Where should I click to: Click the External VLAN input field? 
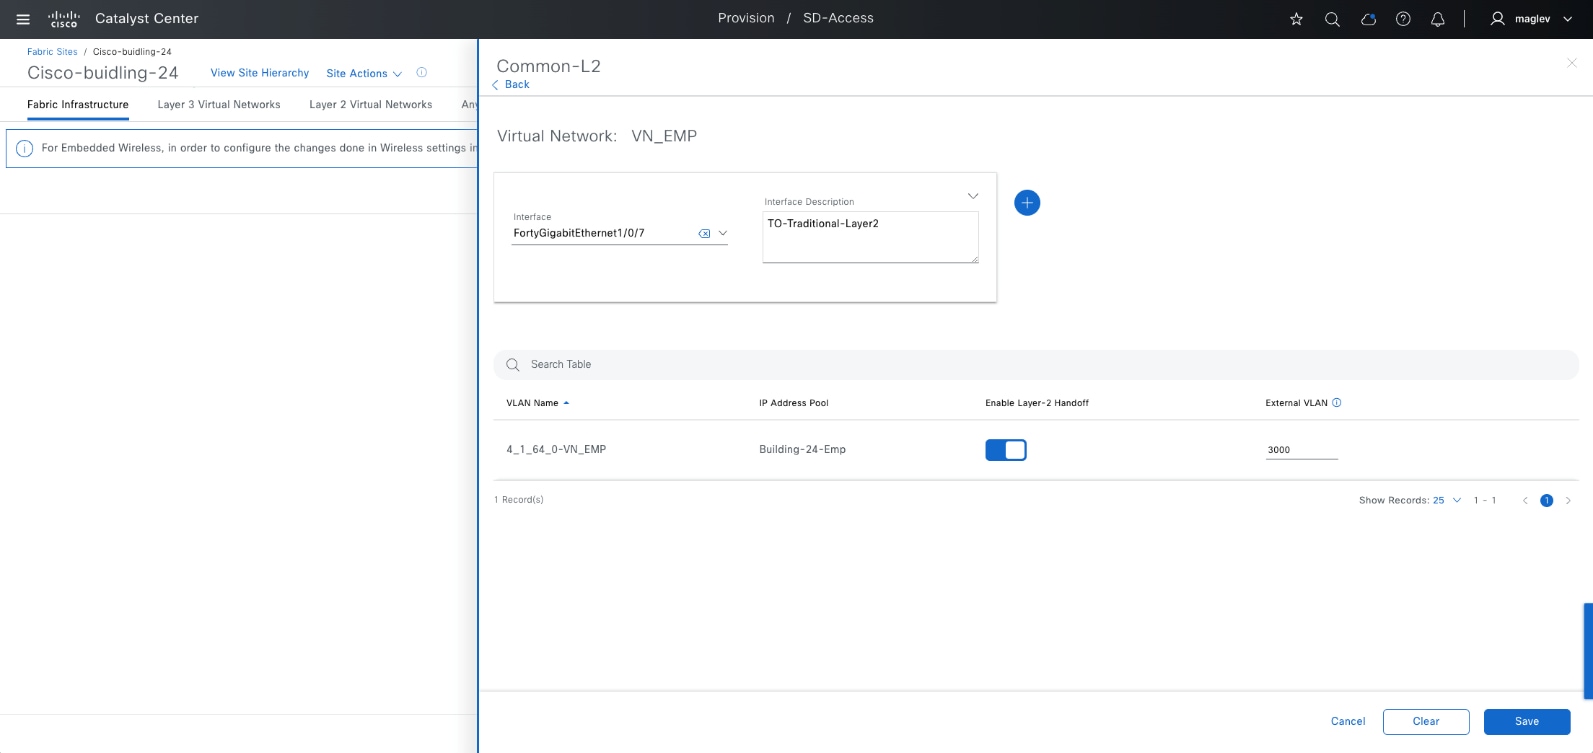point(1301,450)
